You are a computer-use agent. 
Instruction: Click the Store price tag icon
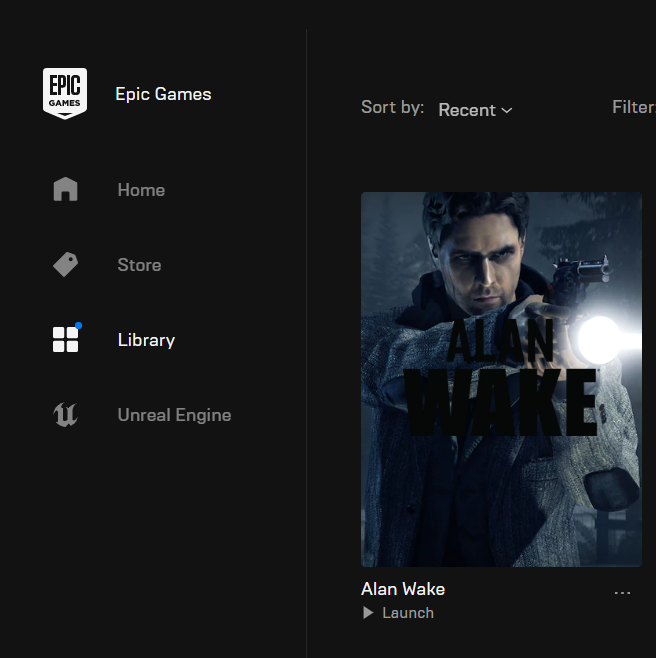pos(65,264)
